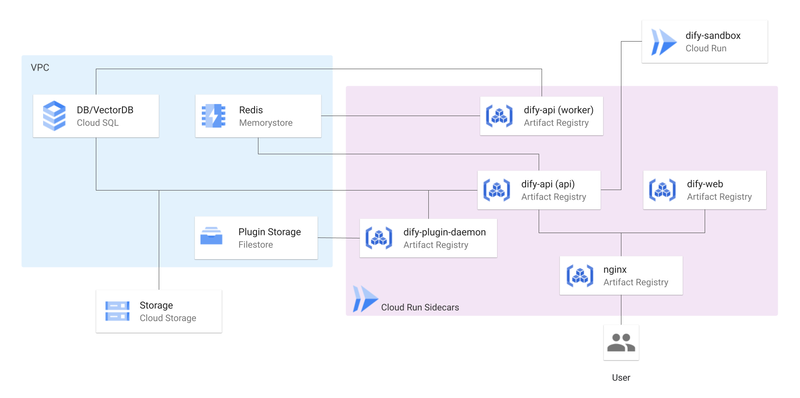Viewport: 800px width, 398px height.
Task: Select the Cloud SQL subtitle
Action: pyautogui.click(x=97, y=123)
